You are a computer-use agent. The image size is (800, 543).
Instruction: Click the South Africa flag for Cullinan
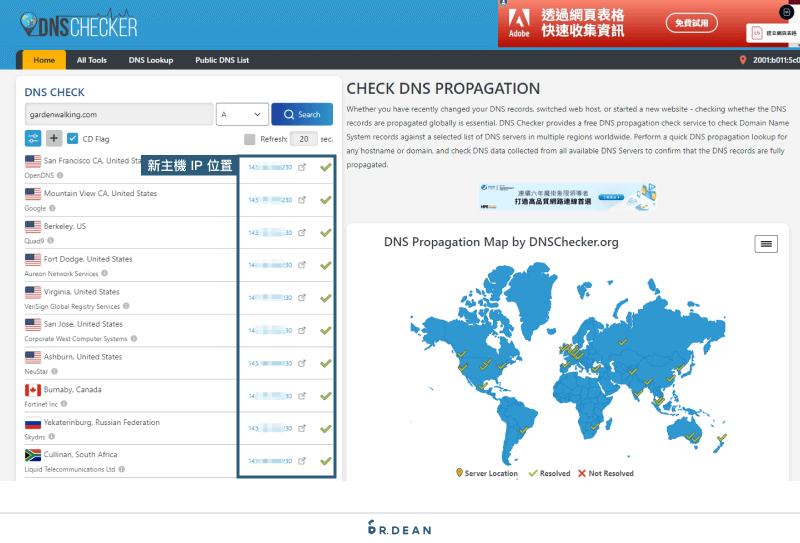(33, 455)
